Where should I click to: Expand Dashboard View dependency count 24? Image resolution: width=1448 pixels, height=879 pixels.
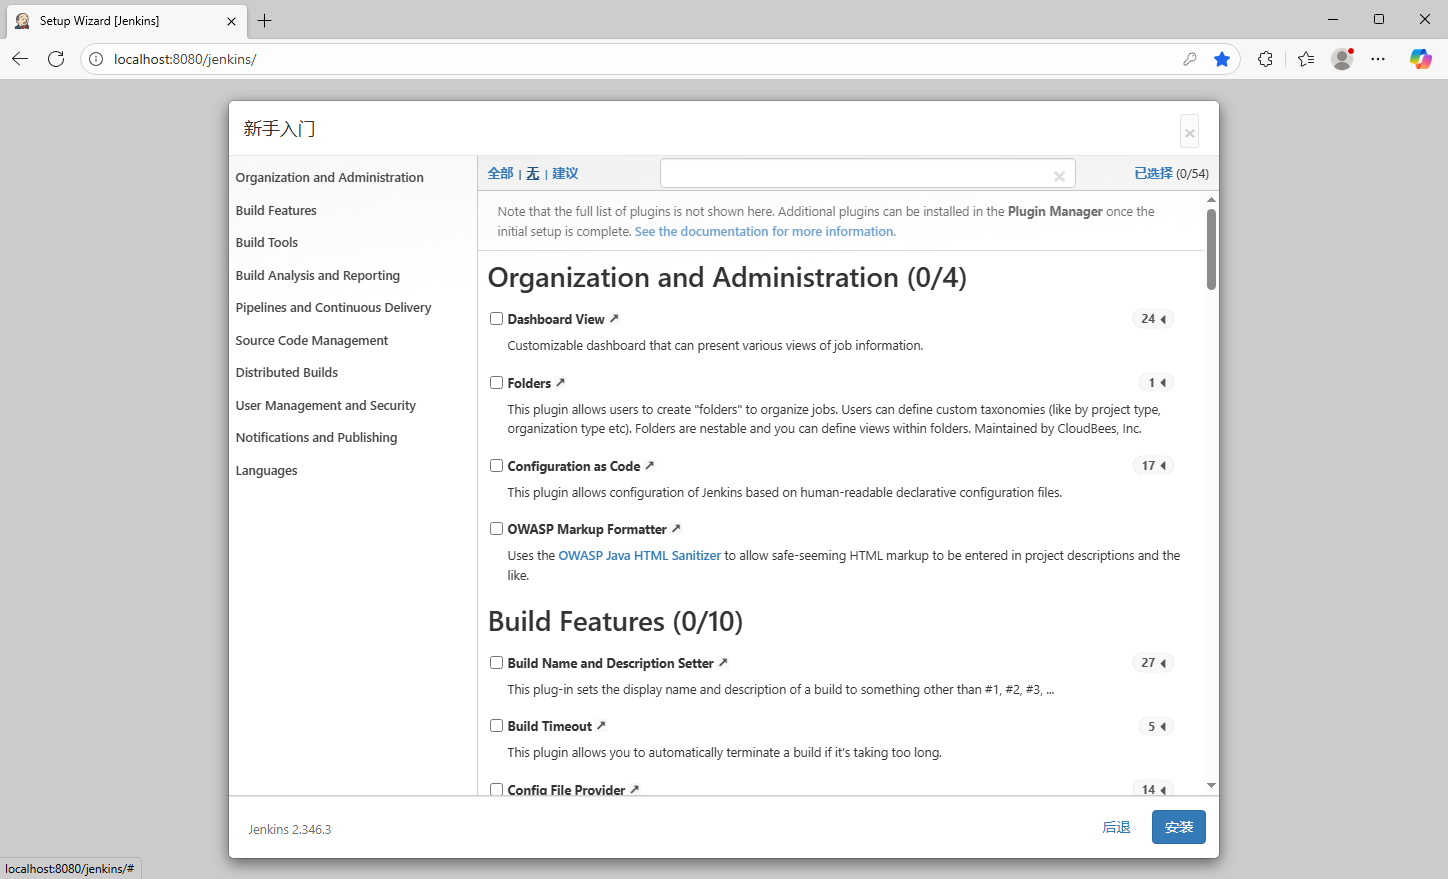[x=1153, y=319]
